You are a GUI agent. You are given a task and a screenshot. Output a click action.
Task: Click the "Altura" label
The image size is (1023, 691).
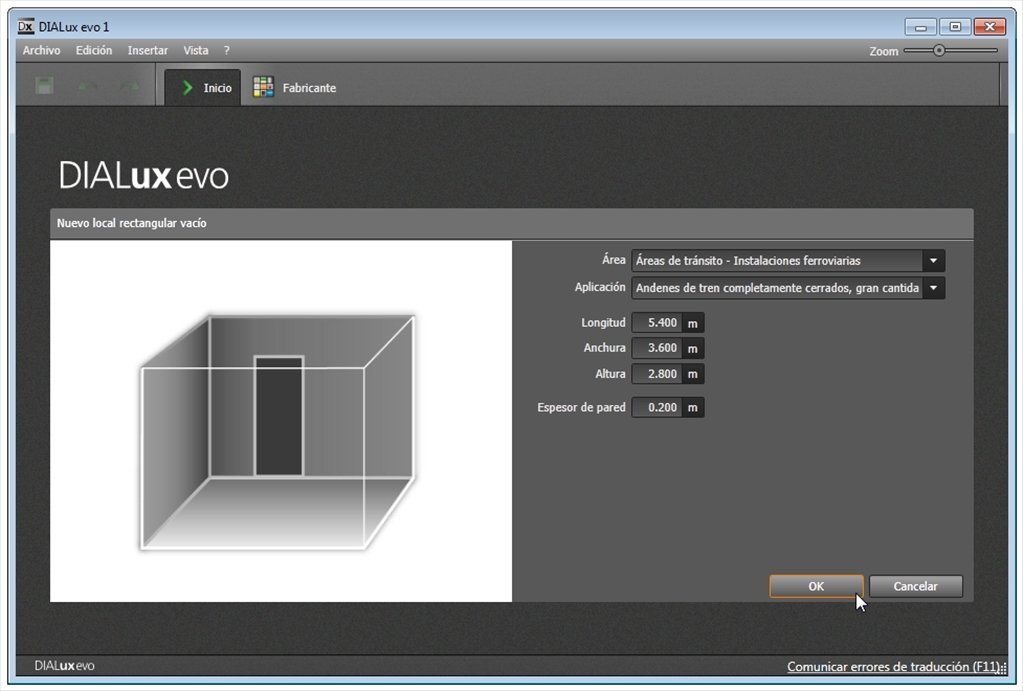click(x=610, y=374)
